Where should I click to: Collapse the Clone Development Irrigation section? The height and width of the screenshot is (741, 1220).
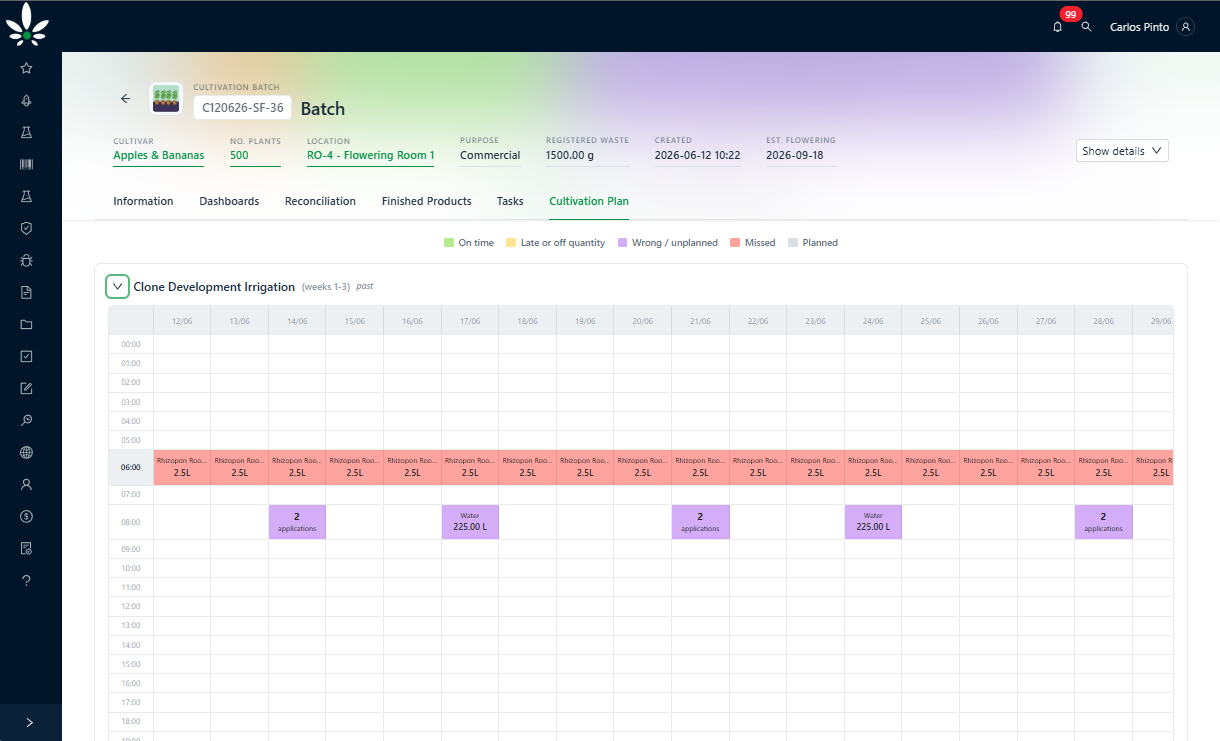pyautogui.click(x=118, y=286)
